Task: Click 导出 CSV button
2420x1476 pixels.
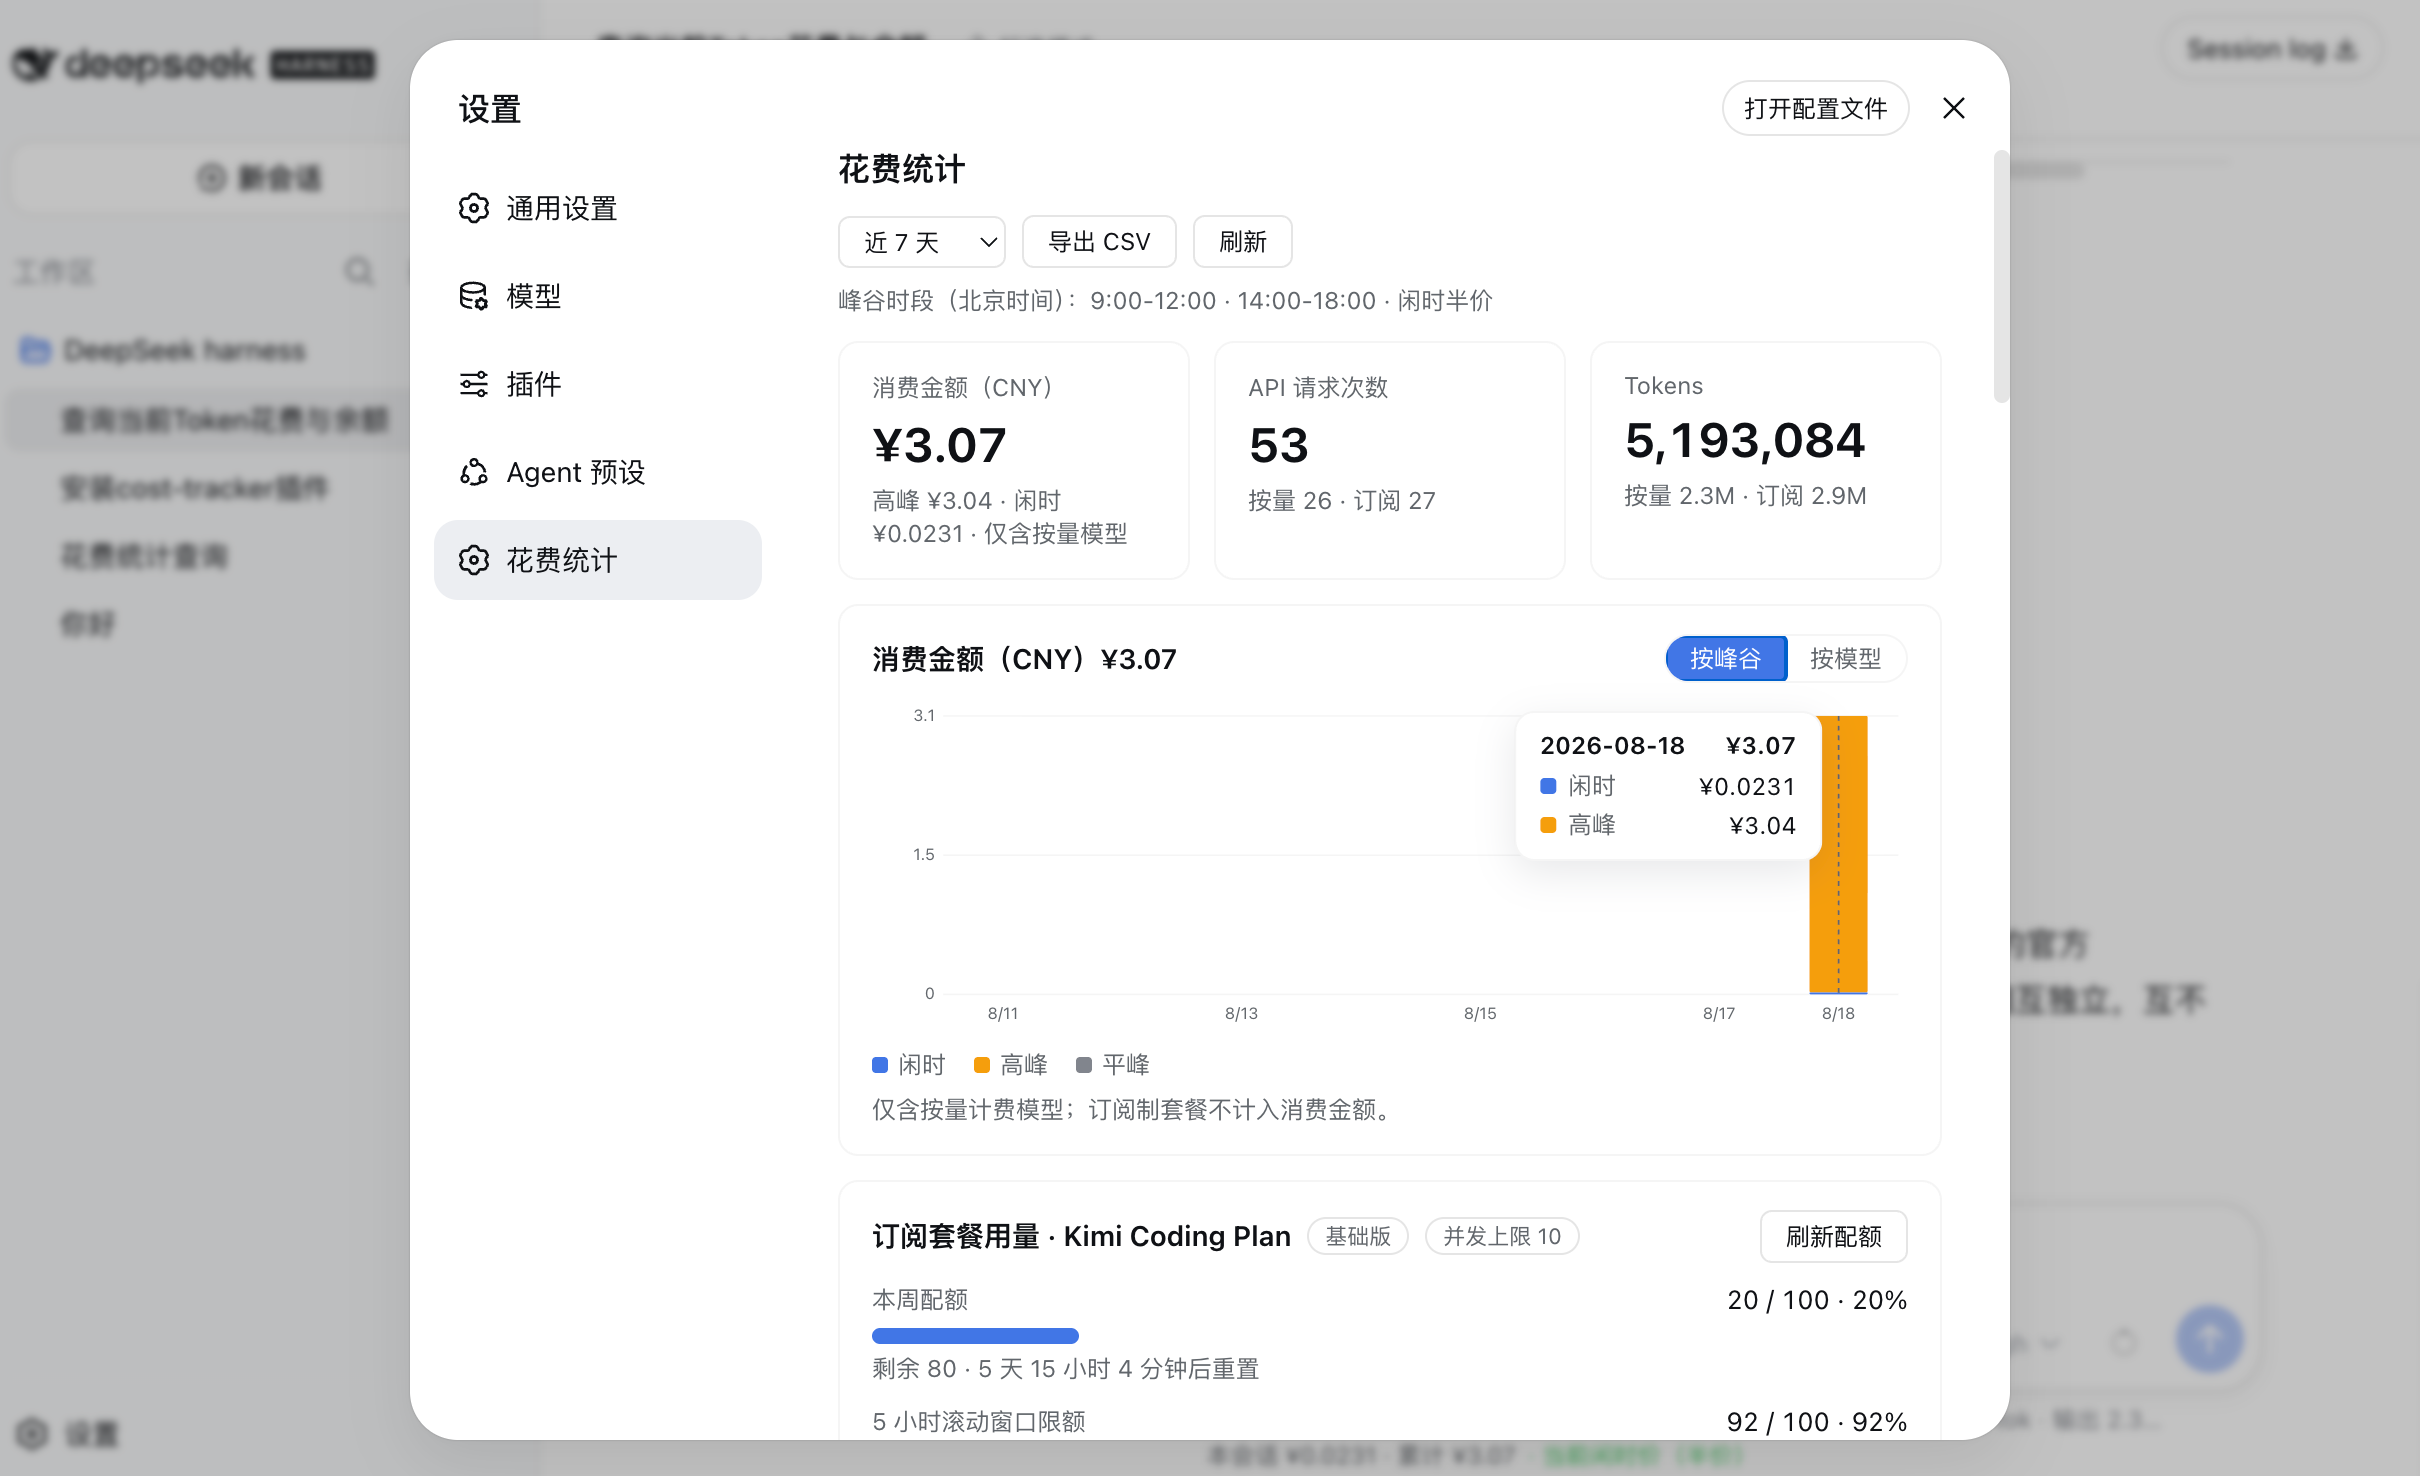Action: [x=1099, y=242]
